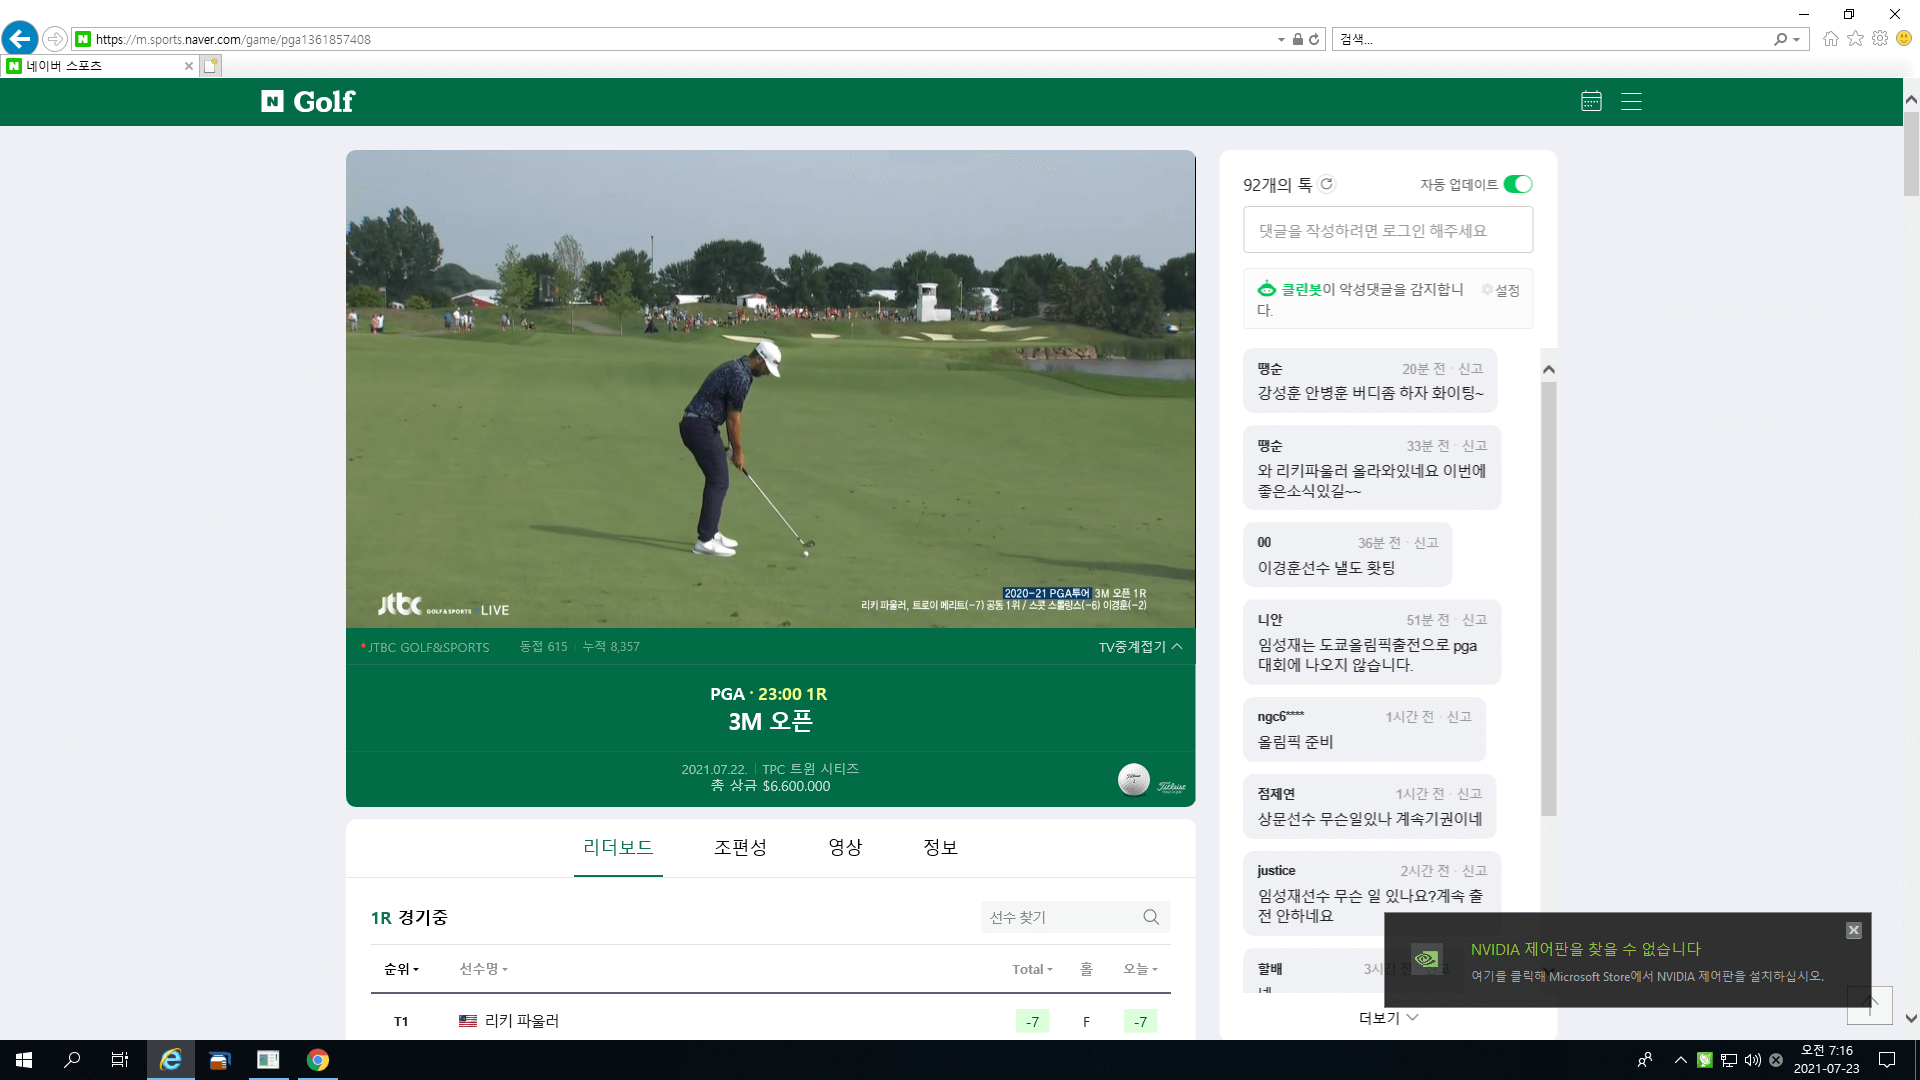Image resolution: width=1920 pixels, height=1080 pixels.
Task: Open Chrome from the taskbar
Action: [x=318, y=1060]
